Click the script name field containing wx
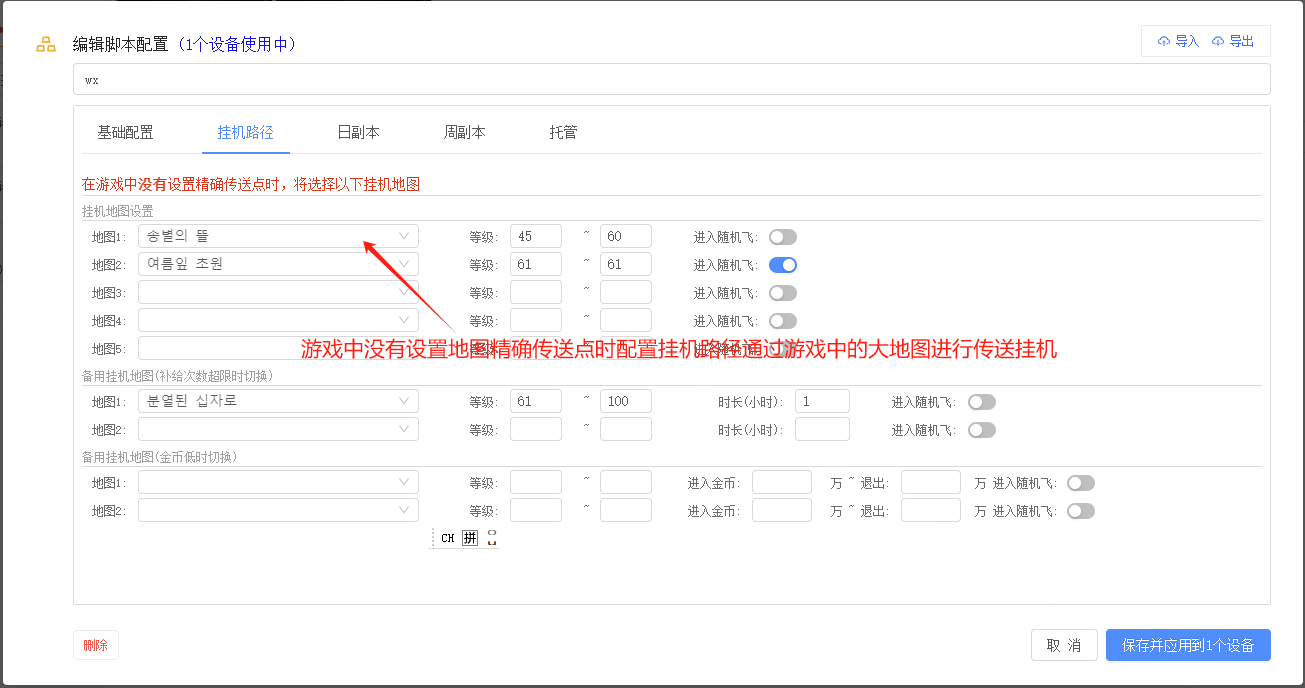 coord(671,79)
